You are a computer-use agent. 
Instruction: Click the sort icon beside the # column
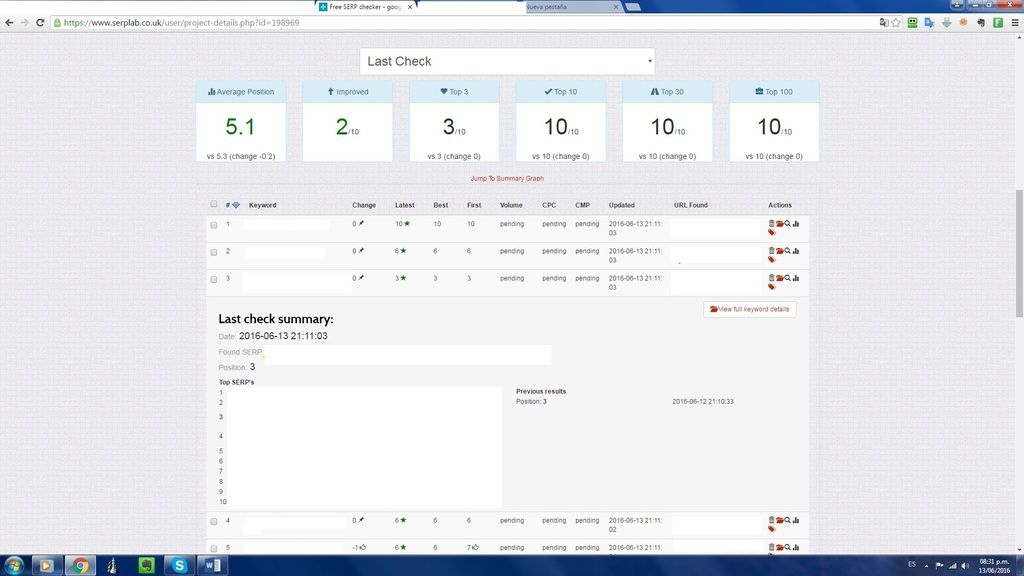pos(236,205)
